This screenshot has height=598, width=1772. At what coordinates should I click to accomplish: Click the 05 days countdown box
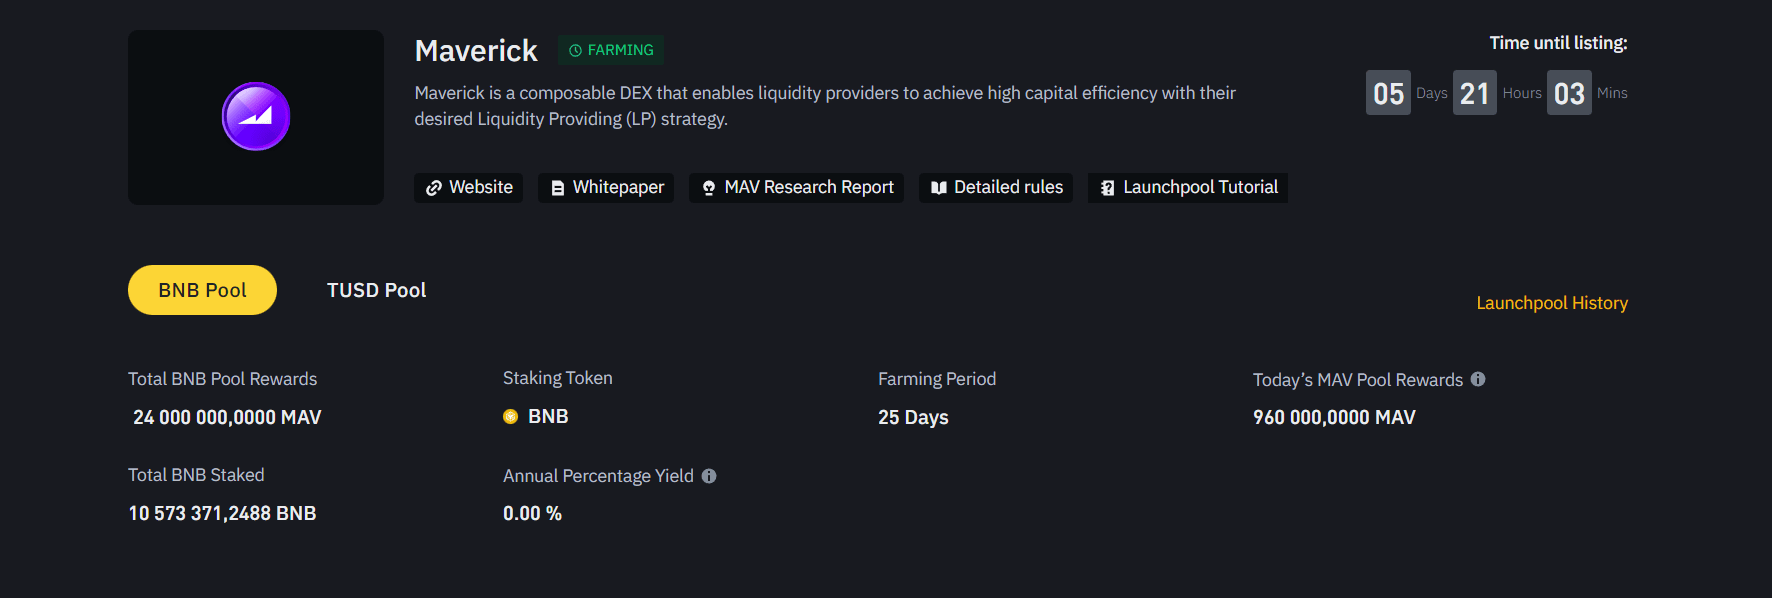(x=1388, y=93)
